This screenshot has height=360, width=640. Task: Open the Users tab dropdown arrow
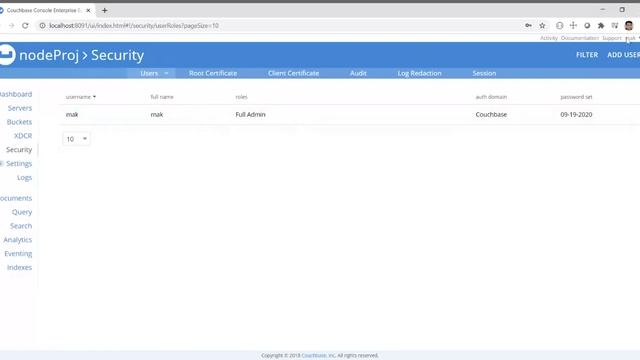(x=166, y=73)
